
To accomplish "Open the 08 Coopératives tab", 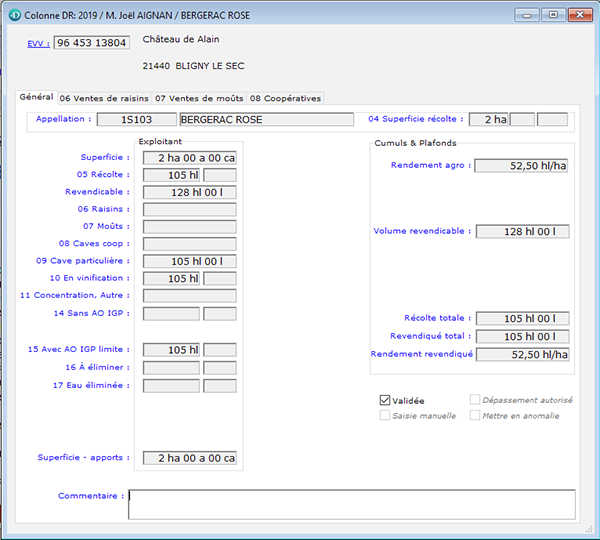I will pos(285,98).
